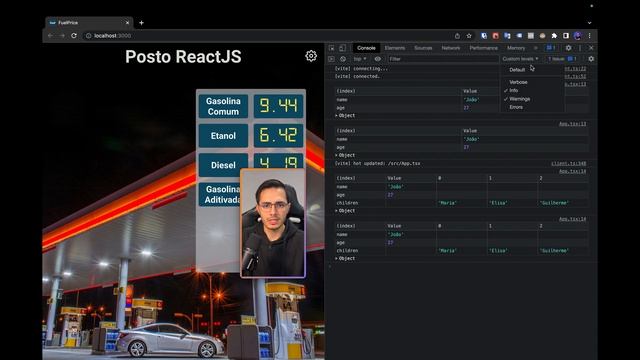The width and height of the screenshot is (640, 360).
Task: Create a live expression with the eye icon
Action: 378,59
